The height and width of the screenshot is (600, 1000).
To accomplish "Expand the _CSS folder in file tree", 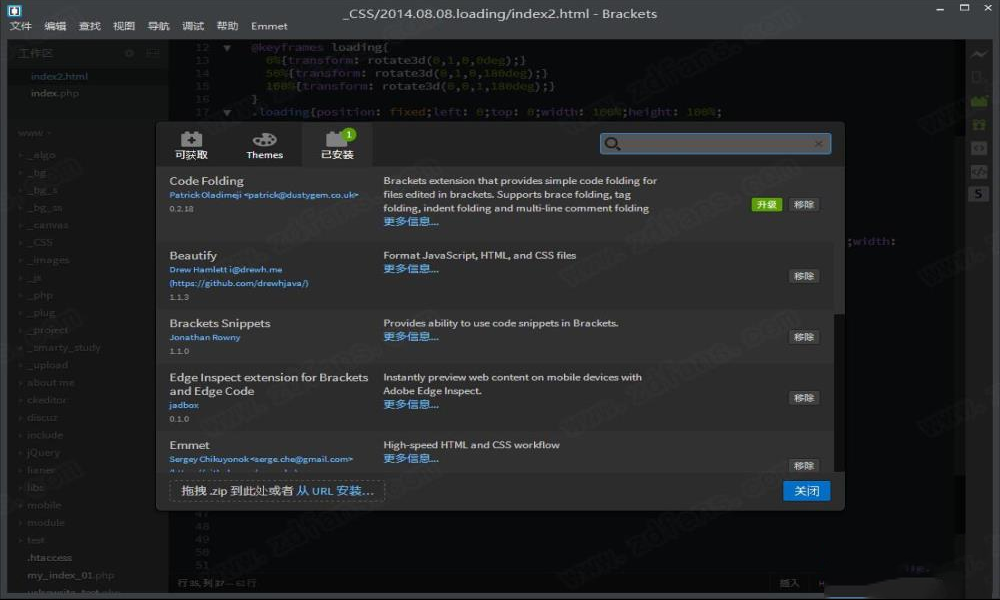I will click(x=41, y=242).
